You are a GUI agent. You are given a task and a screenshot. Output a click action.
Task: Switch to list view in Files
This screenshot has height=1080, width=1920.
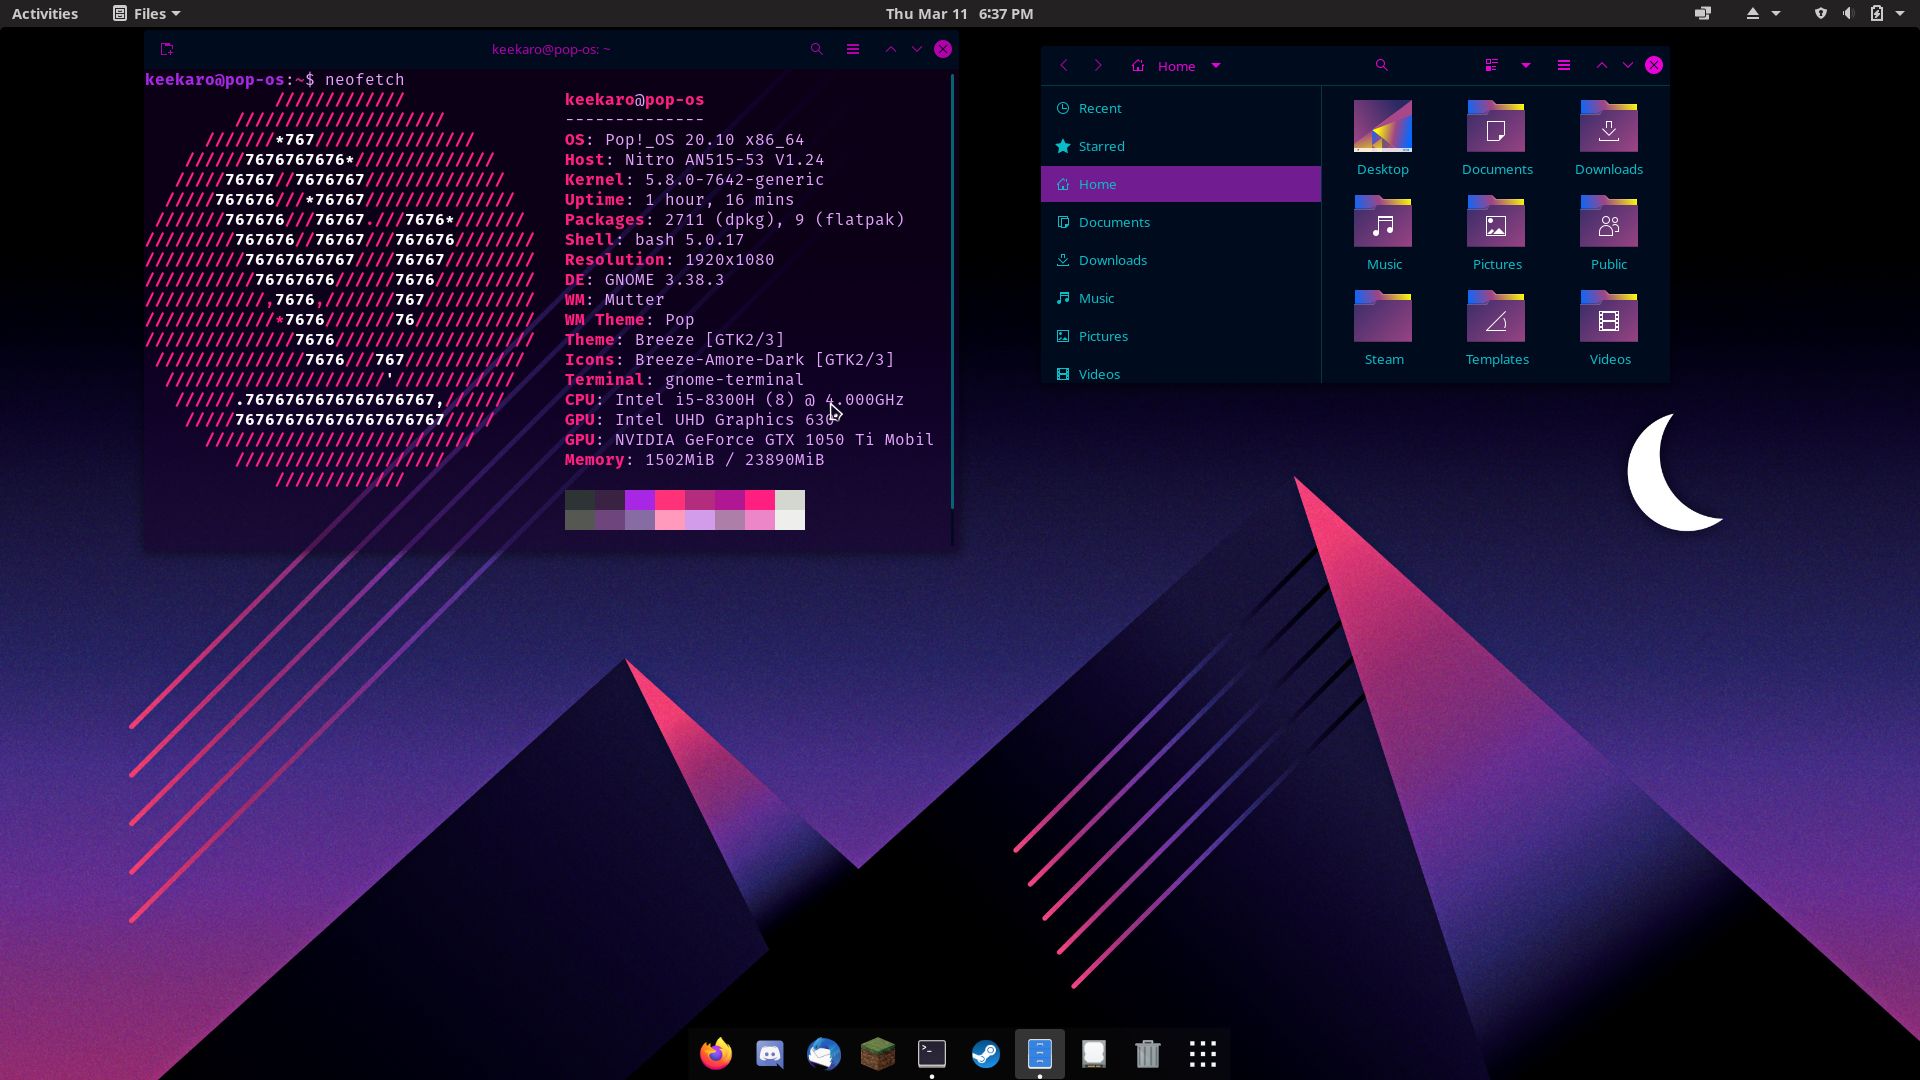[x=1492, y=65]
